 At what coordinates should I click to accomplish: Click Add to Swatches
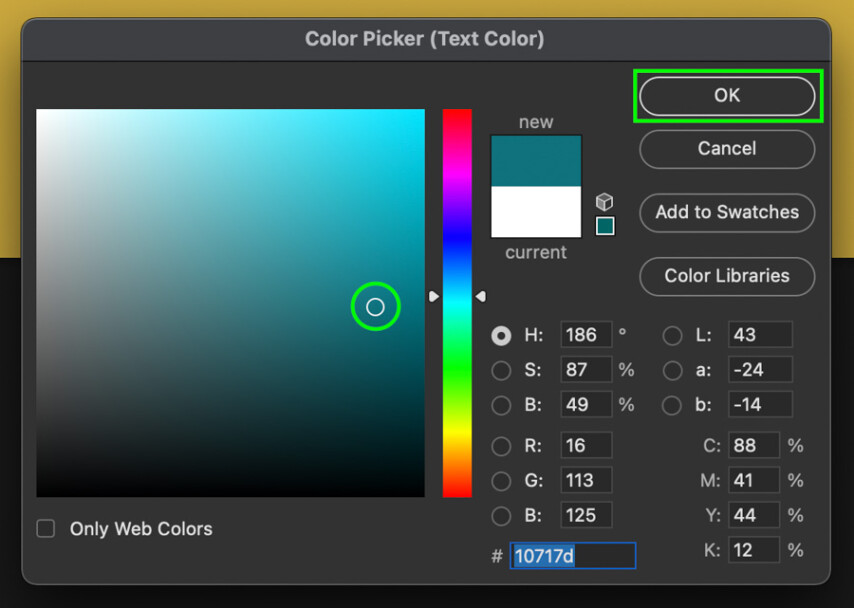[x=727, y=212]
